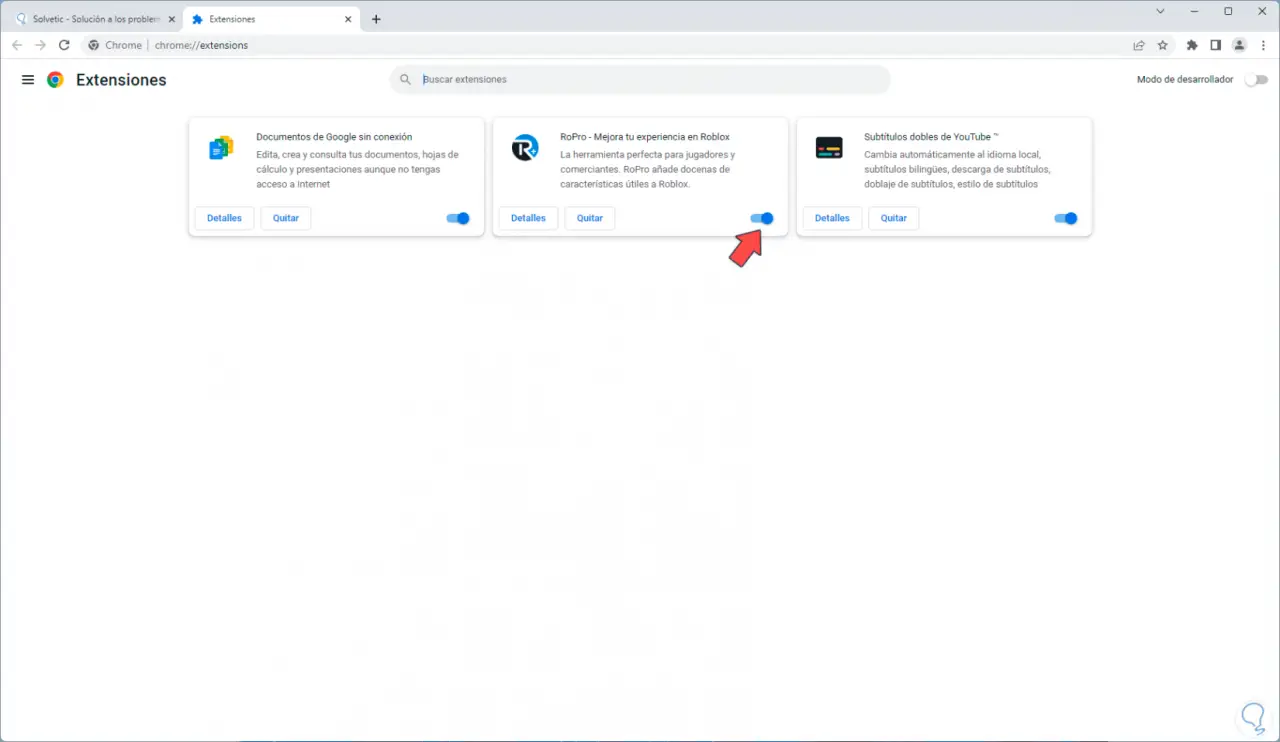Go forward with the browser forward arrow
The height and width of the screenshot is (742, 1280).
(x=41, y=45)
